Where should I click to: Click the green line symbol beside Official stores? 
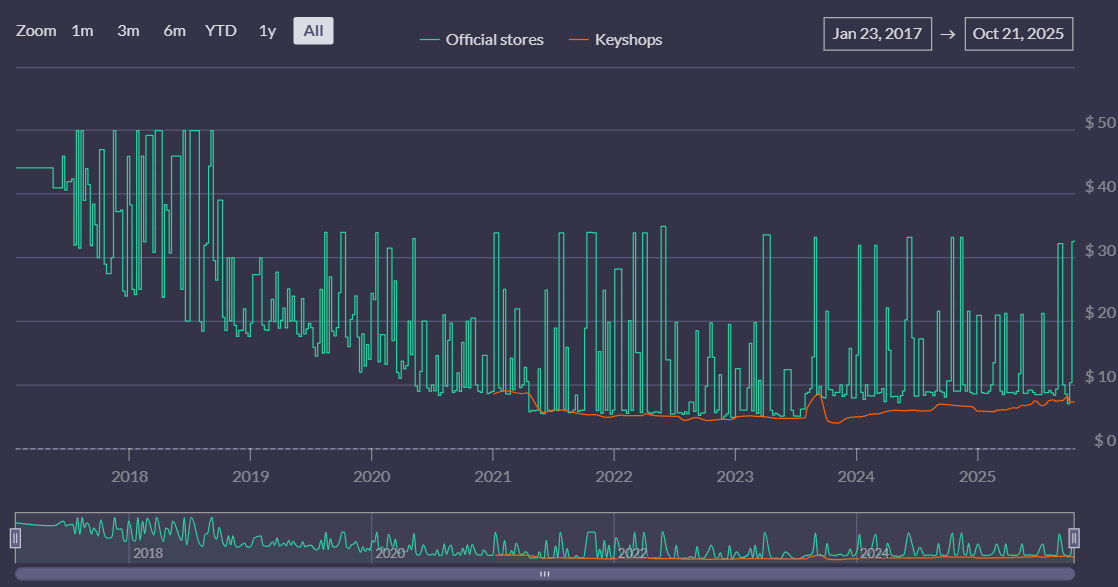pos(430,40)
